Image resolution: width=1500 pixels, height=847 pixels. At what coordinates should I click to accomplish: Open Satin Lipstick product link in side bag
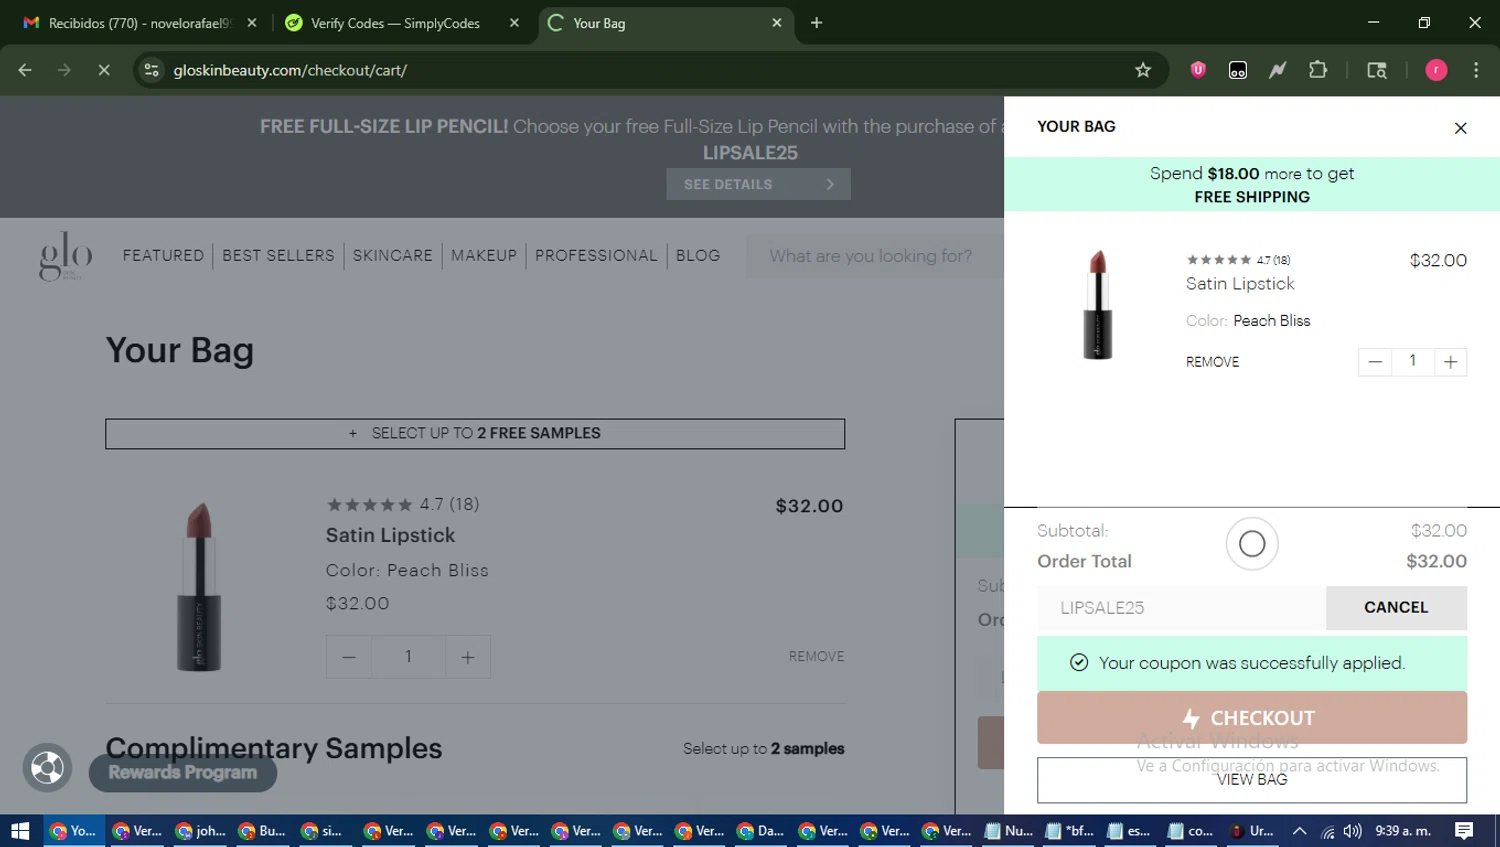(1240, 284)
